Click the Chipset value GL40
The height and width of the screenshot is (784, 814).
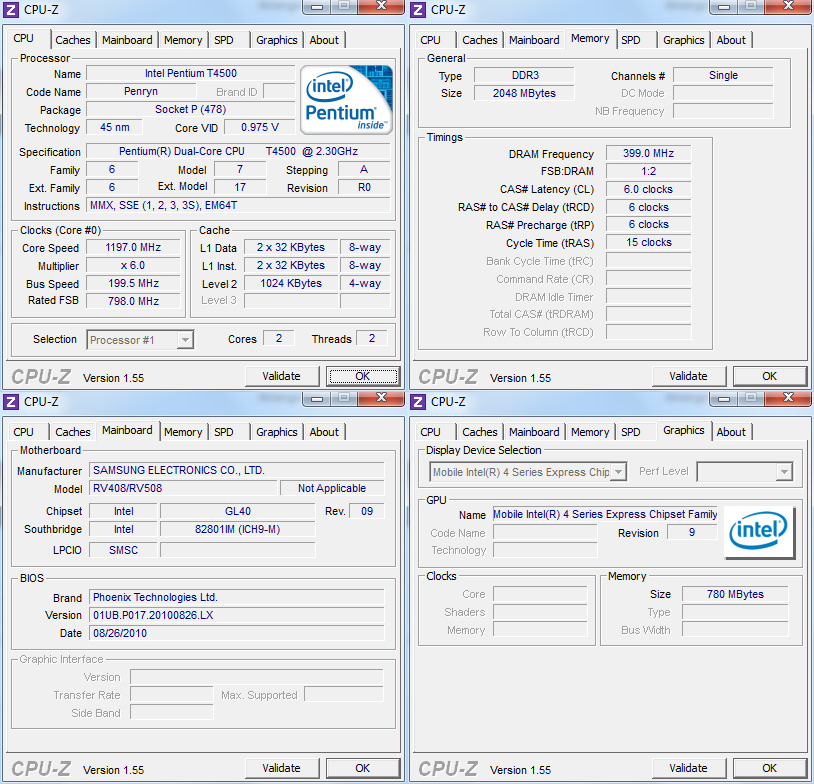237,511
